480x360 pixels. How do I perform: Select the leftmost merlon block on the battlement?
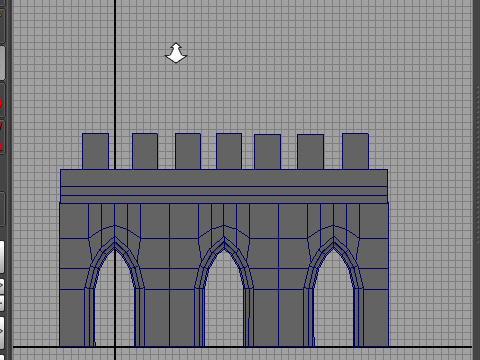coord(95,151)
